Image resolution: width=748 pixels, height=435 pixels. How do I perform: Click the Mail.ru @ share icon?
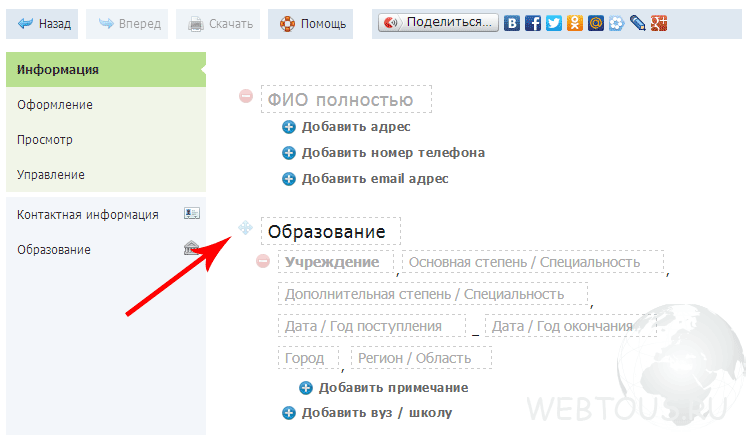click(x=596, y=23)
